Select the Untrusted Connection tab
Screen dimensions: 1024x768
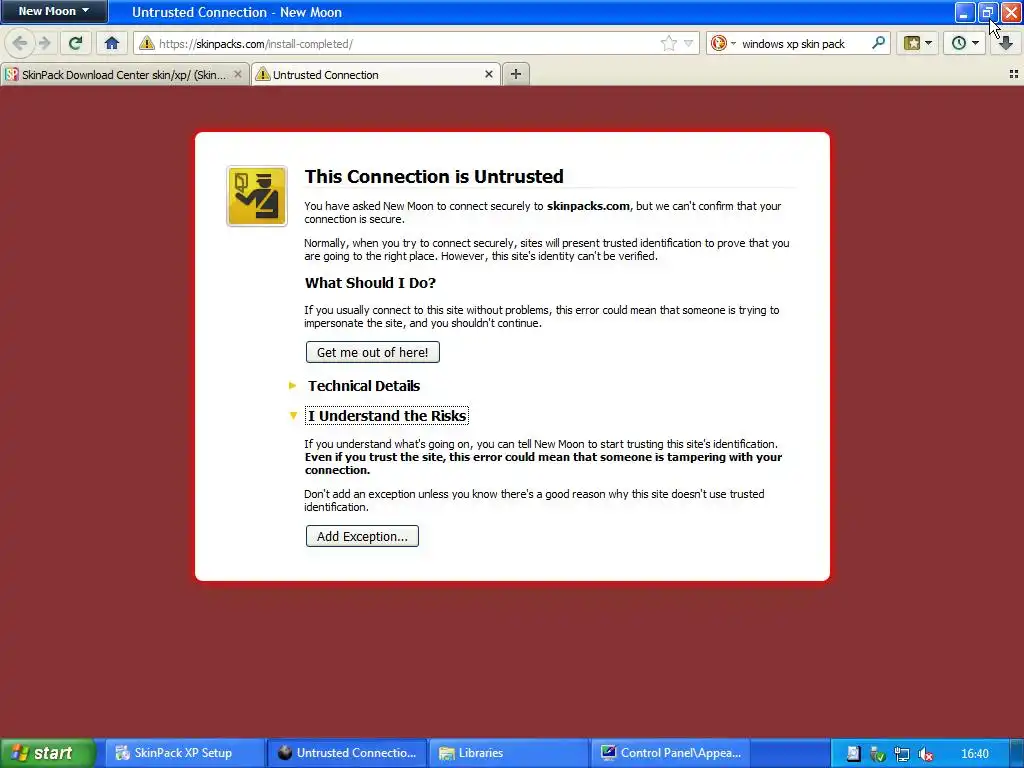[x=376, y=74]
